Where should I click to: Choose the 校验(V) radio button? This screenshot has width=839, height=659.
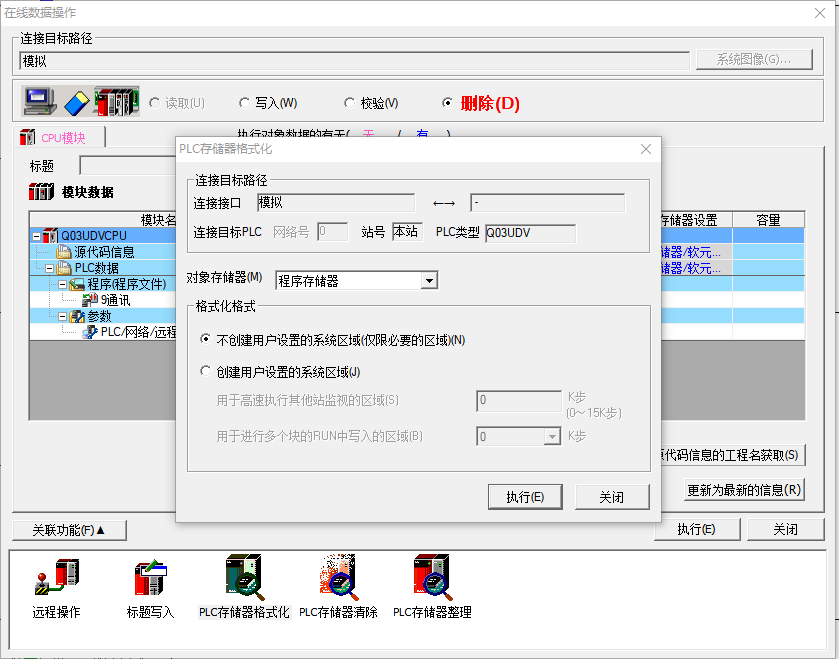pos(350,103)
